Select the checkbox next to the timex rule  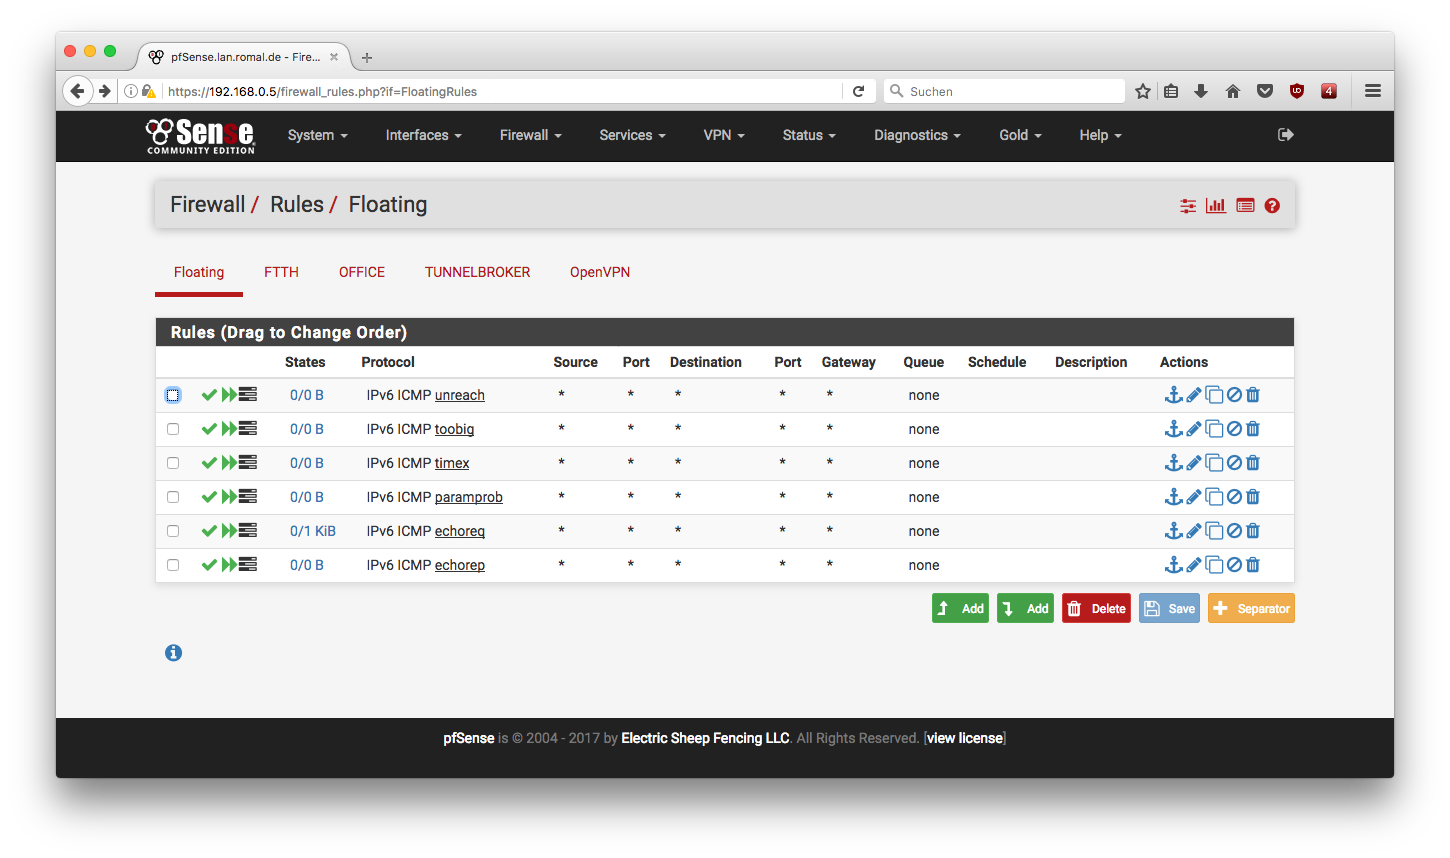[x=173, y=463]
